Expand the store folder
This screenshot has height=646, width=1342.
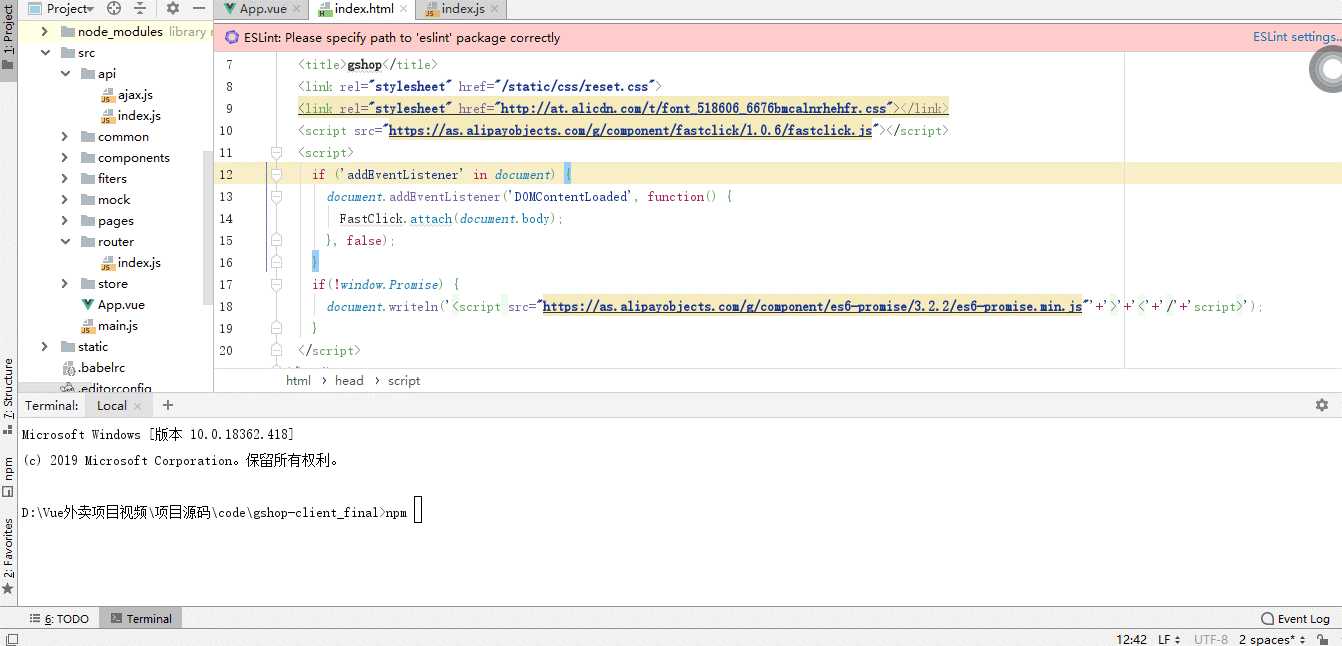(65, 284)
